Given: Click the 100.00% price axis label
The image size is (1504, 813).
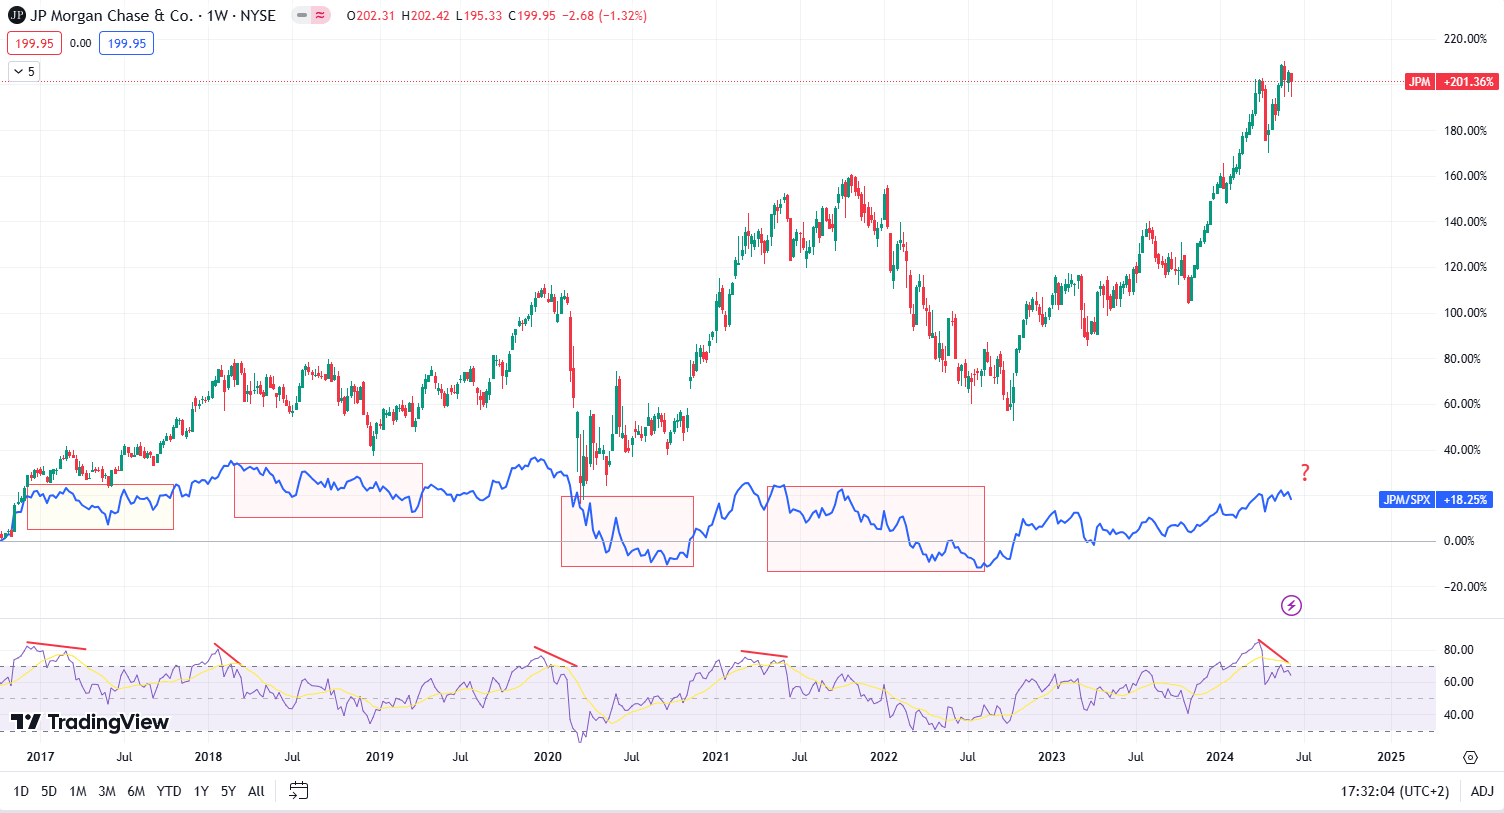Looking at the screenshot, I should (x=1465, y=313).
